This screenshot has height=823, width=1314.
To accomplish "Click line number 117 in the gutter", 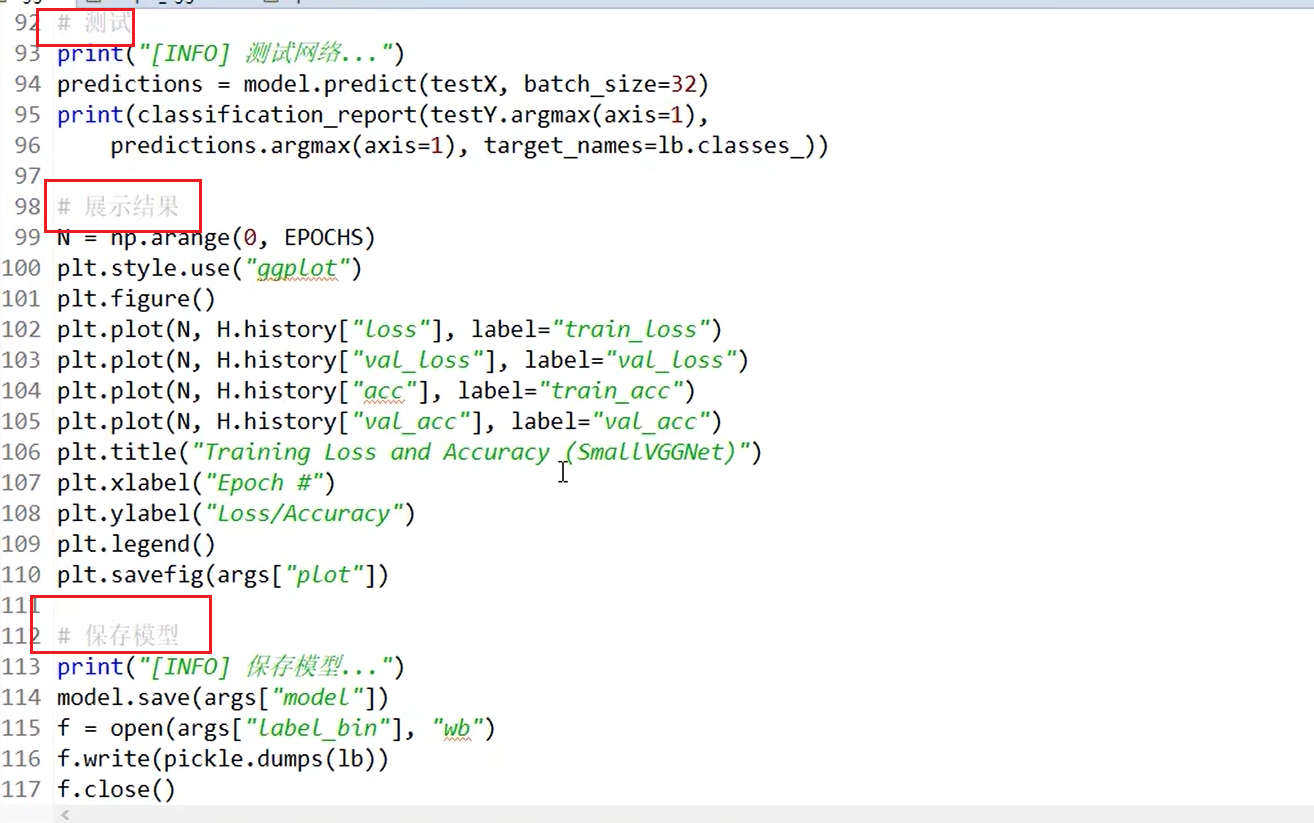I will point(21,789).
